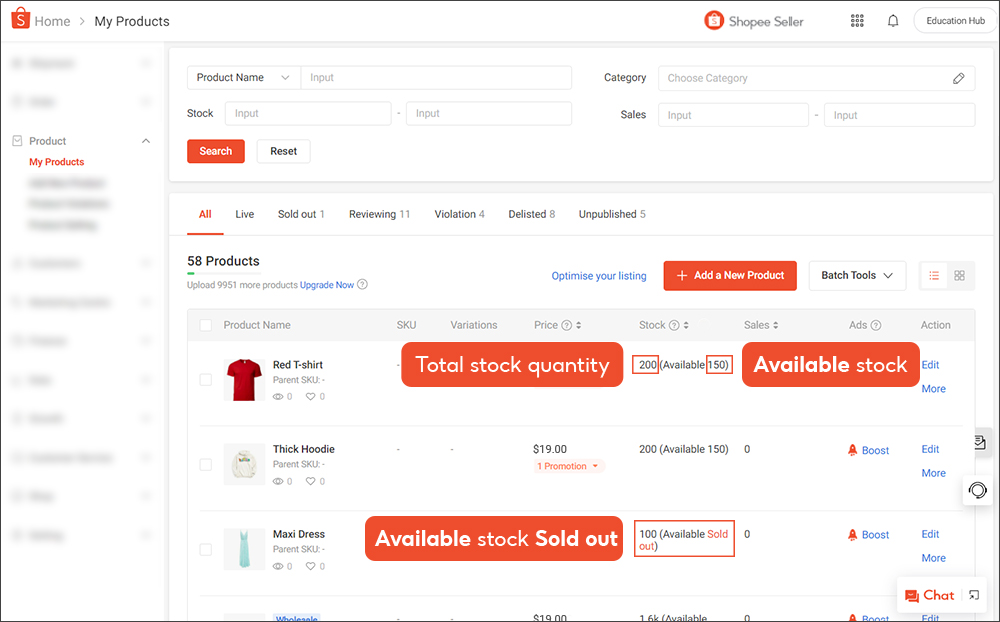
Task: Open the apps grid menu icon
Action: 857,21
